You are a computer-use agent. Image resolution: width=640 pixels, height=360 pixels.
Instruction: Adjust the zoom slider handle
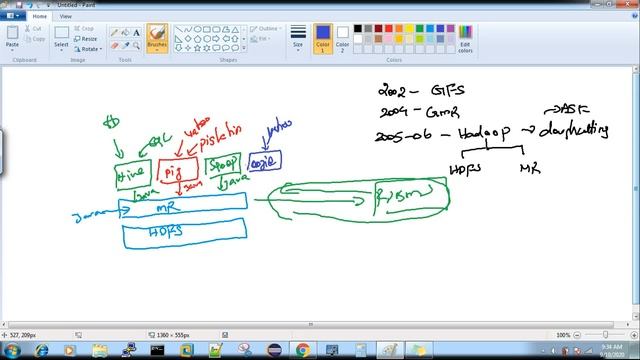(x=605, y=335)
